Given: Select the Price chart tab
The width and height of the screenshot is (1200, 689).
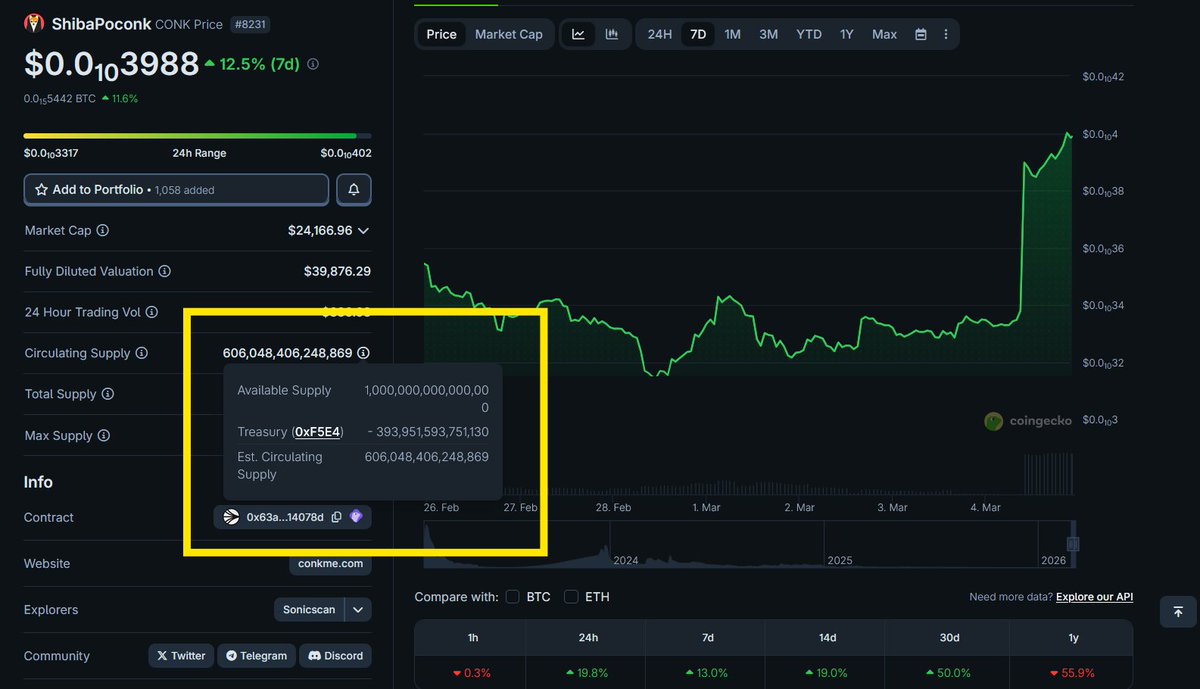Looking at the screenshot, I should click(441, 34).
